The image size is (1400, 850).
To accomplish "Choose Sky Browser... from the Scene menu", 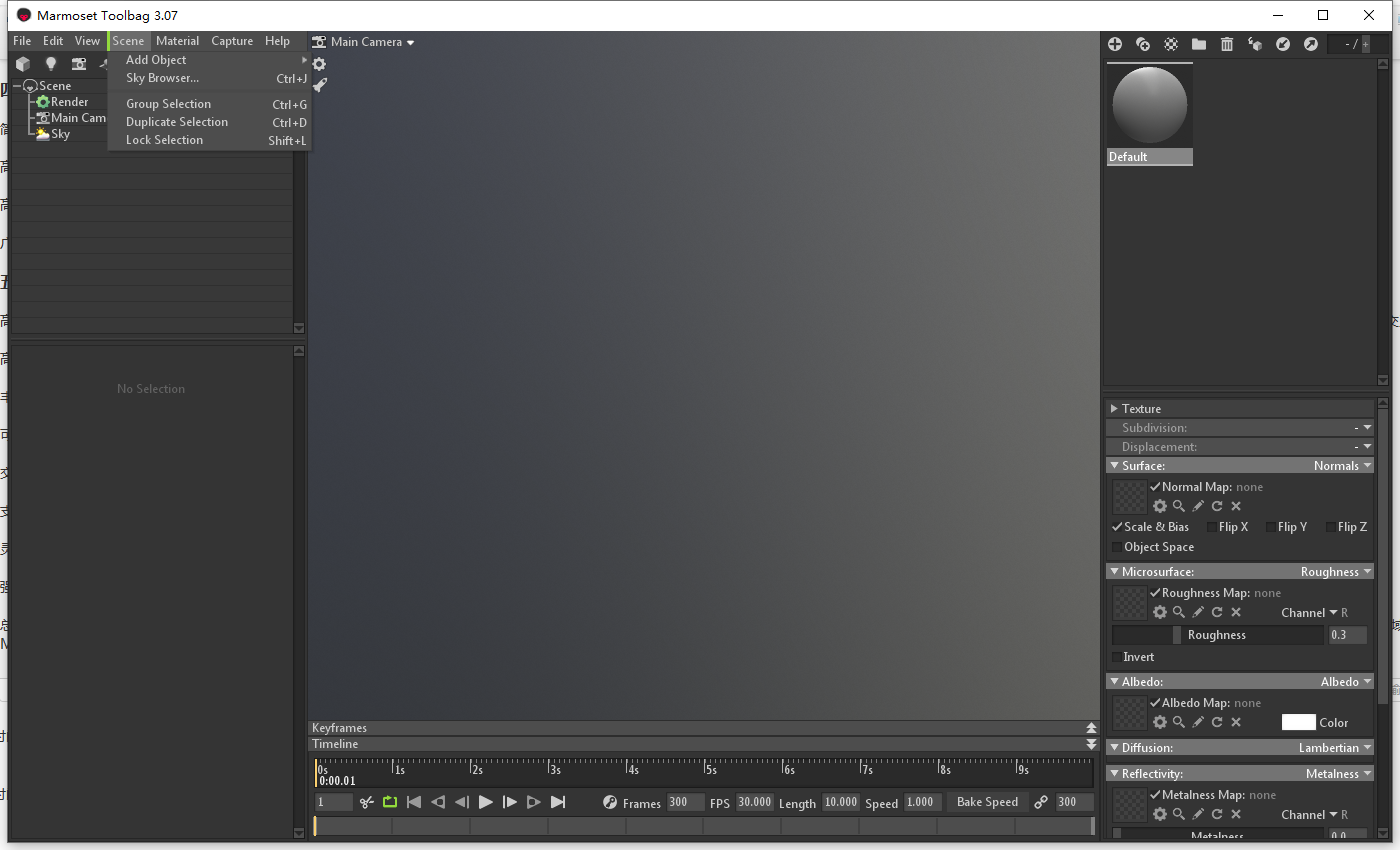I will (210, 78).
